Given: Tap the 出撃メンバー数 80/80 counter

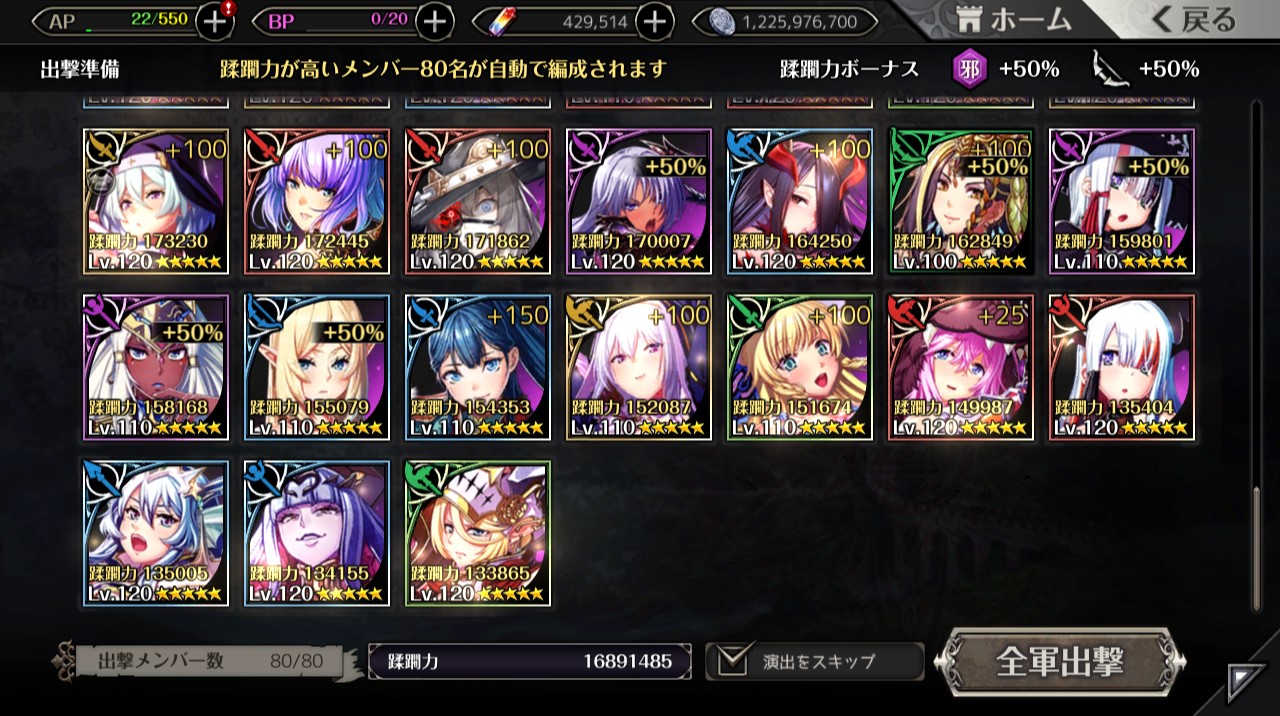Looking at the screenshot, I should click(204, 661).
